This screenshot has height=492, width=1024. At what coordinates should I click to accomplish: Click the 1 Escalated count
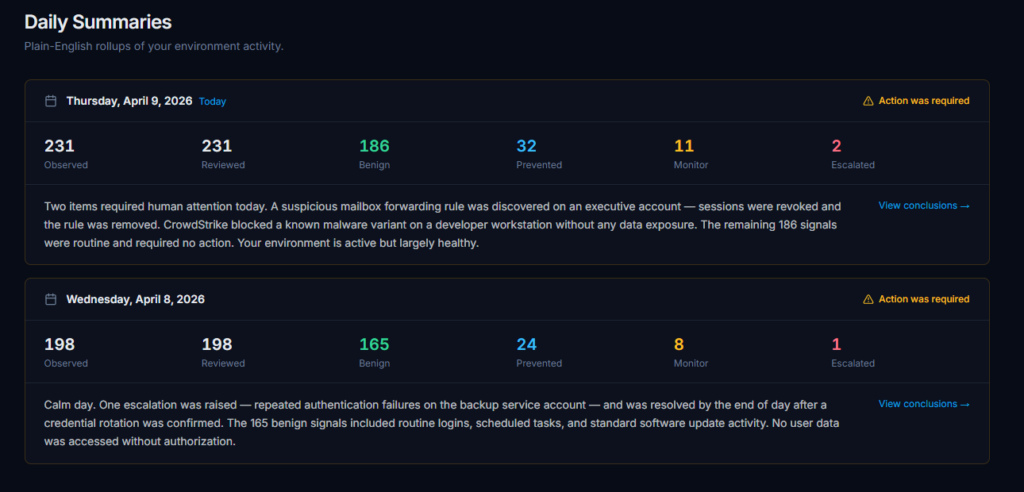[836, 345]
